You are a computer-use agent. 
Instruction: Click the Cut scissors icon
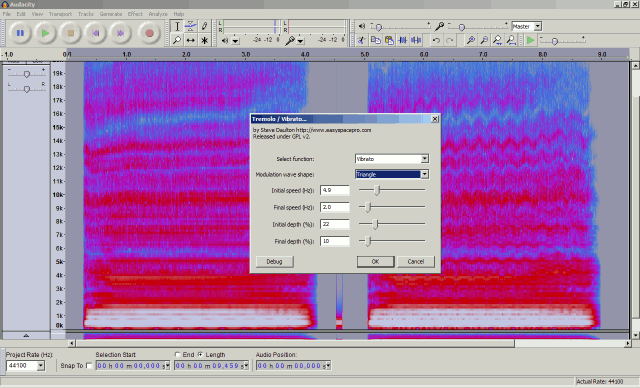click(x=362, y=40)
